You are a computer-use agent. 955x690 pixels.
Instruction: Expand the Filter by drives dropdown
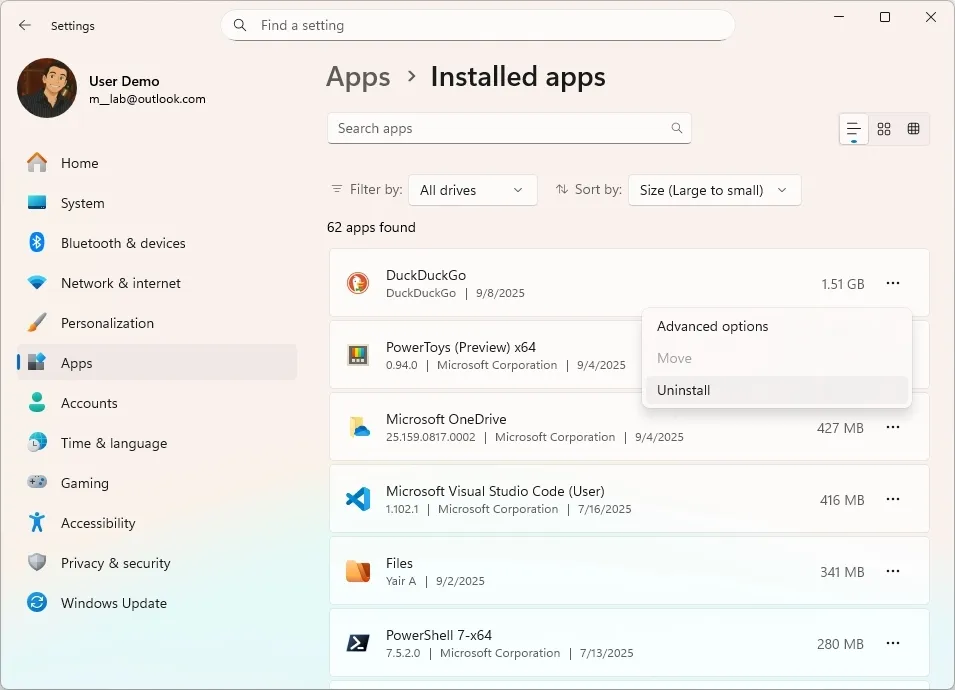[x=472, y=190]
